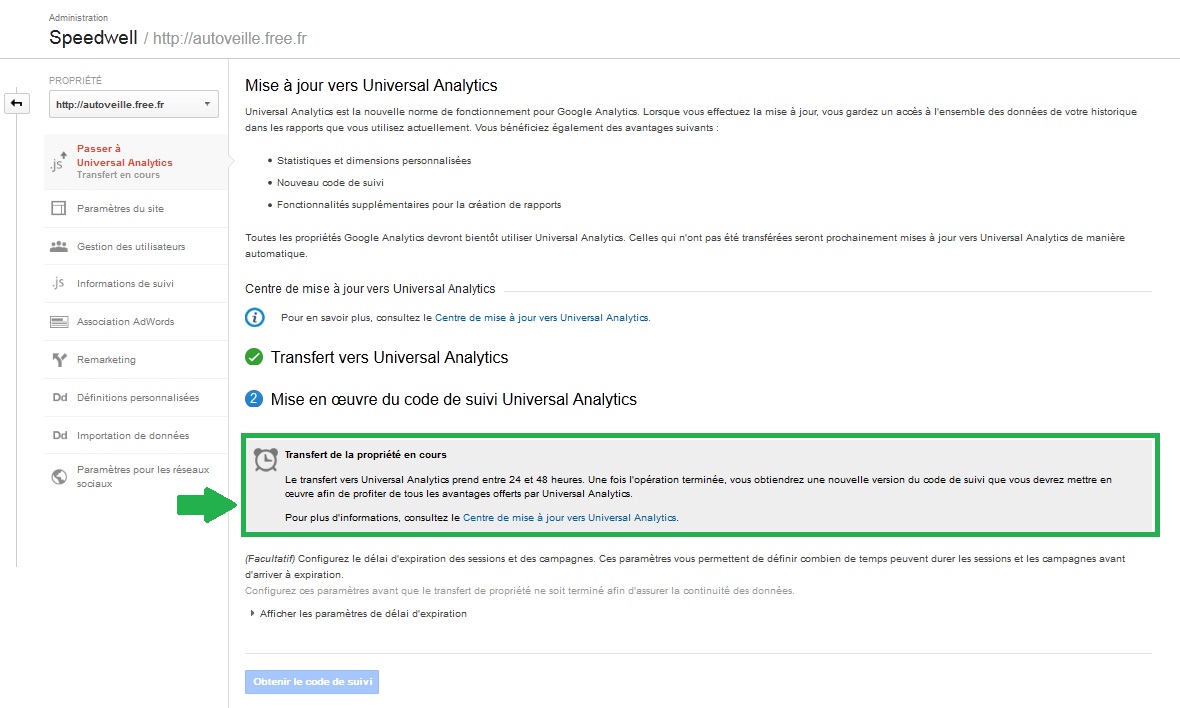Click the Gestion des utilisateurs people icon
1180x708 pixels.
coord(59,246)
